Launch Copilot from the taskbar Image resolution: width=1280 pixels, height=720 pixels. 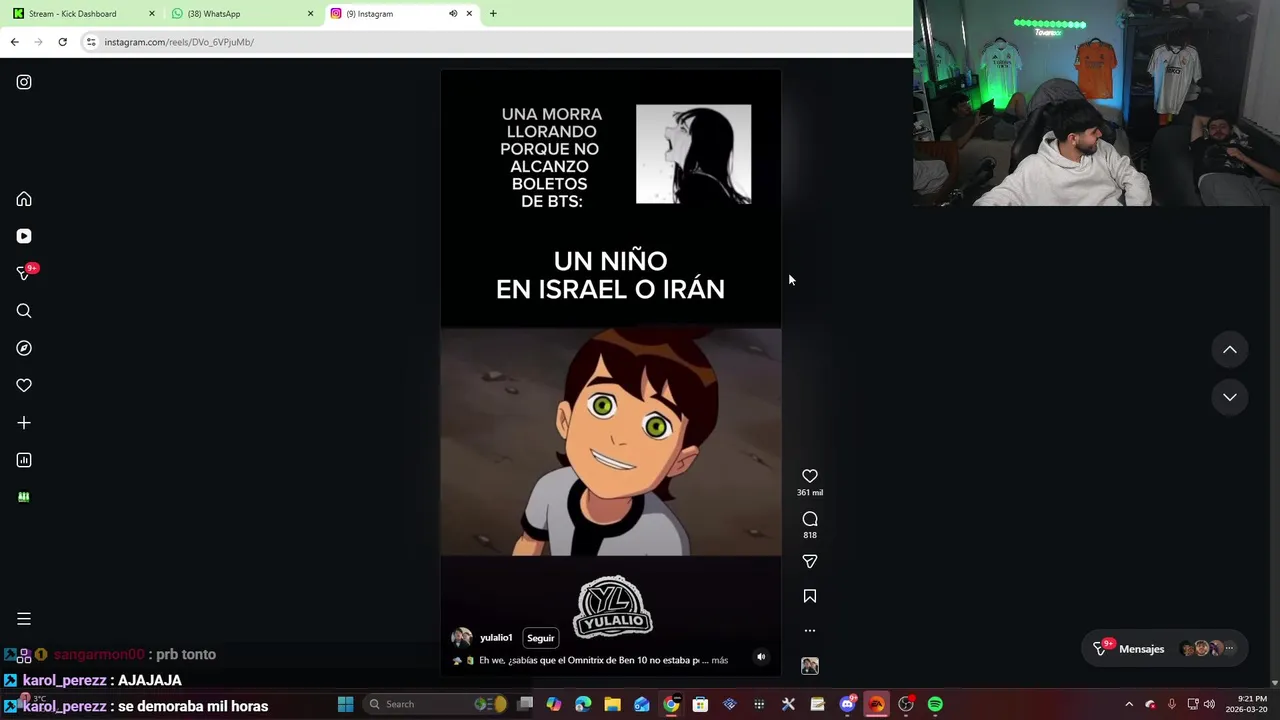pos(554,704)
